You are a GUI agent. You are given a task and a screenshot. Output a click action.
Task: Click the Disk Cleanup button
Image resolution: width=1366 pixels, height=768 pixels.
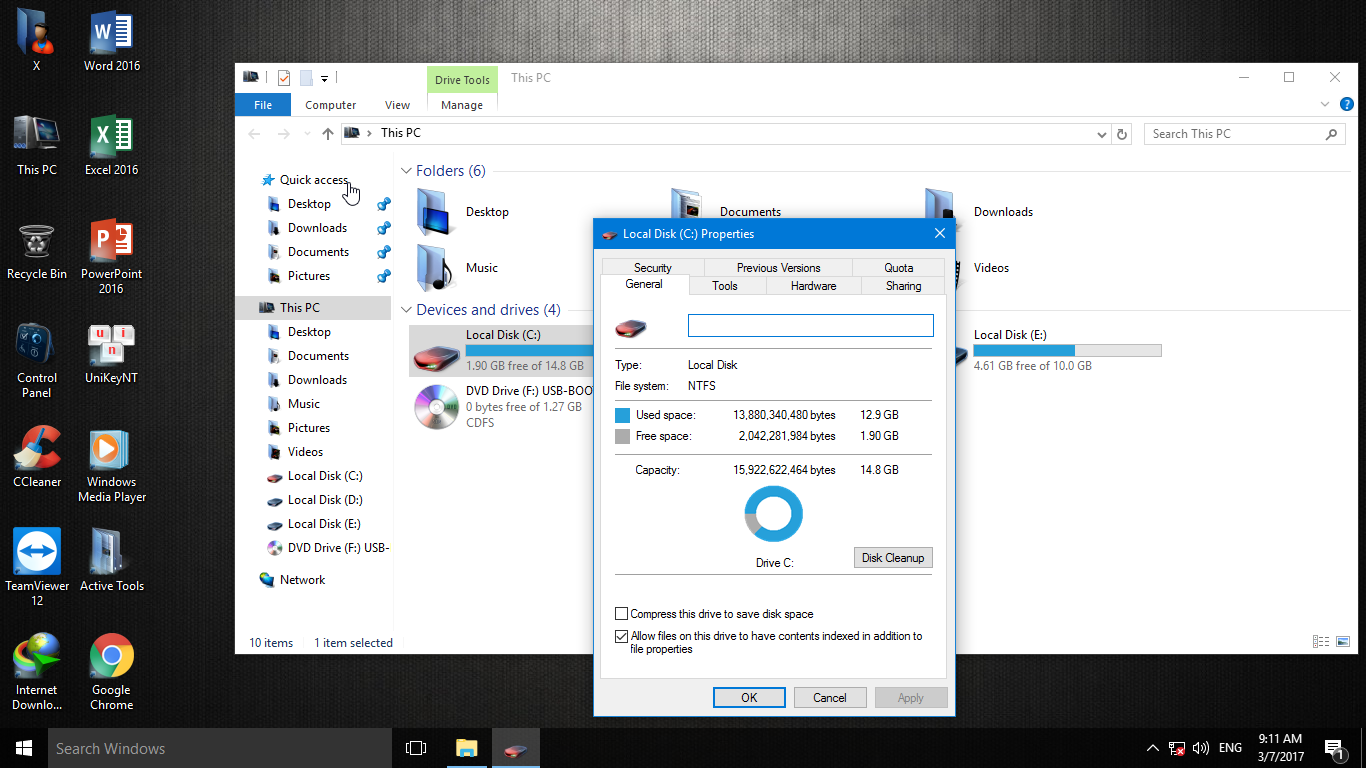pyautogui.click(x=893, y=558)
